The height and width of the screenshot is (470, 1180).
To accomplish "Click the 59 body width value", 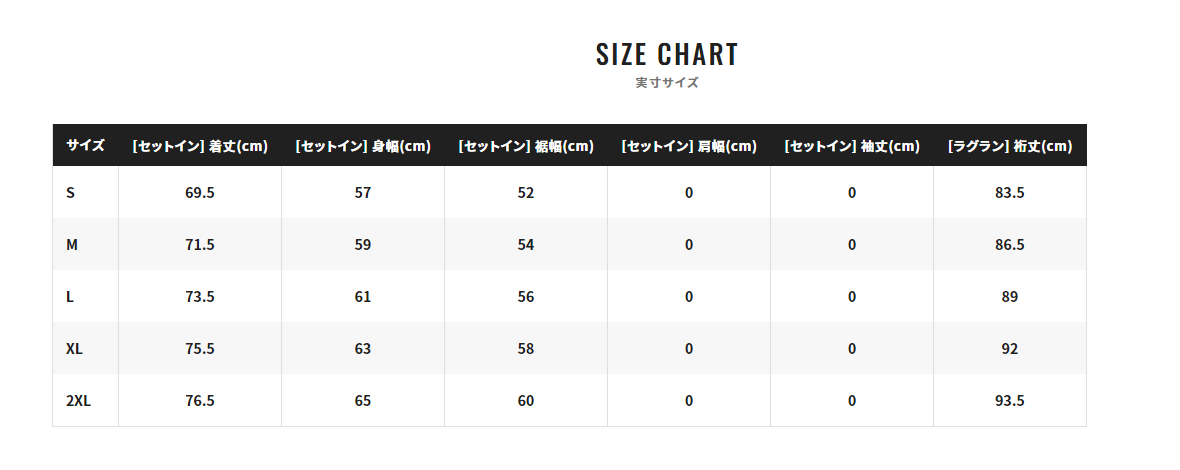I will [x=363, y=245].
